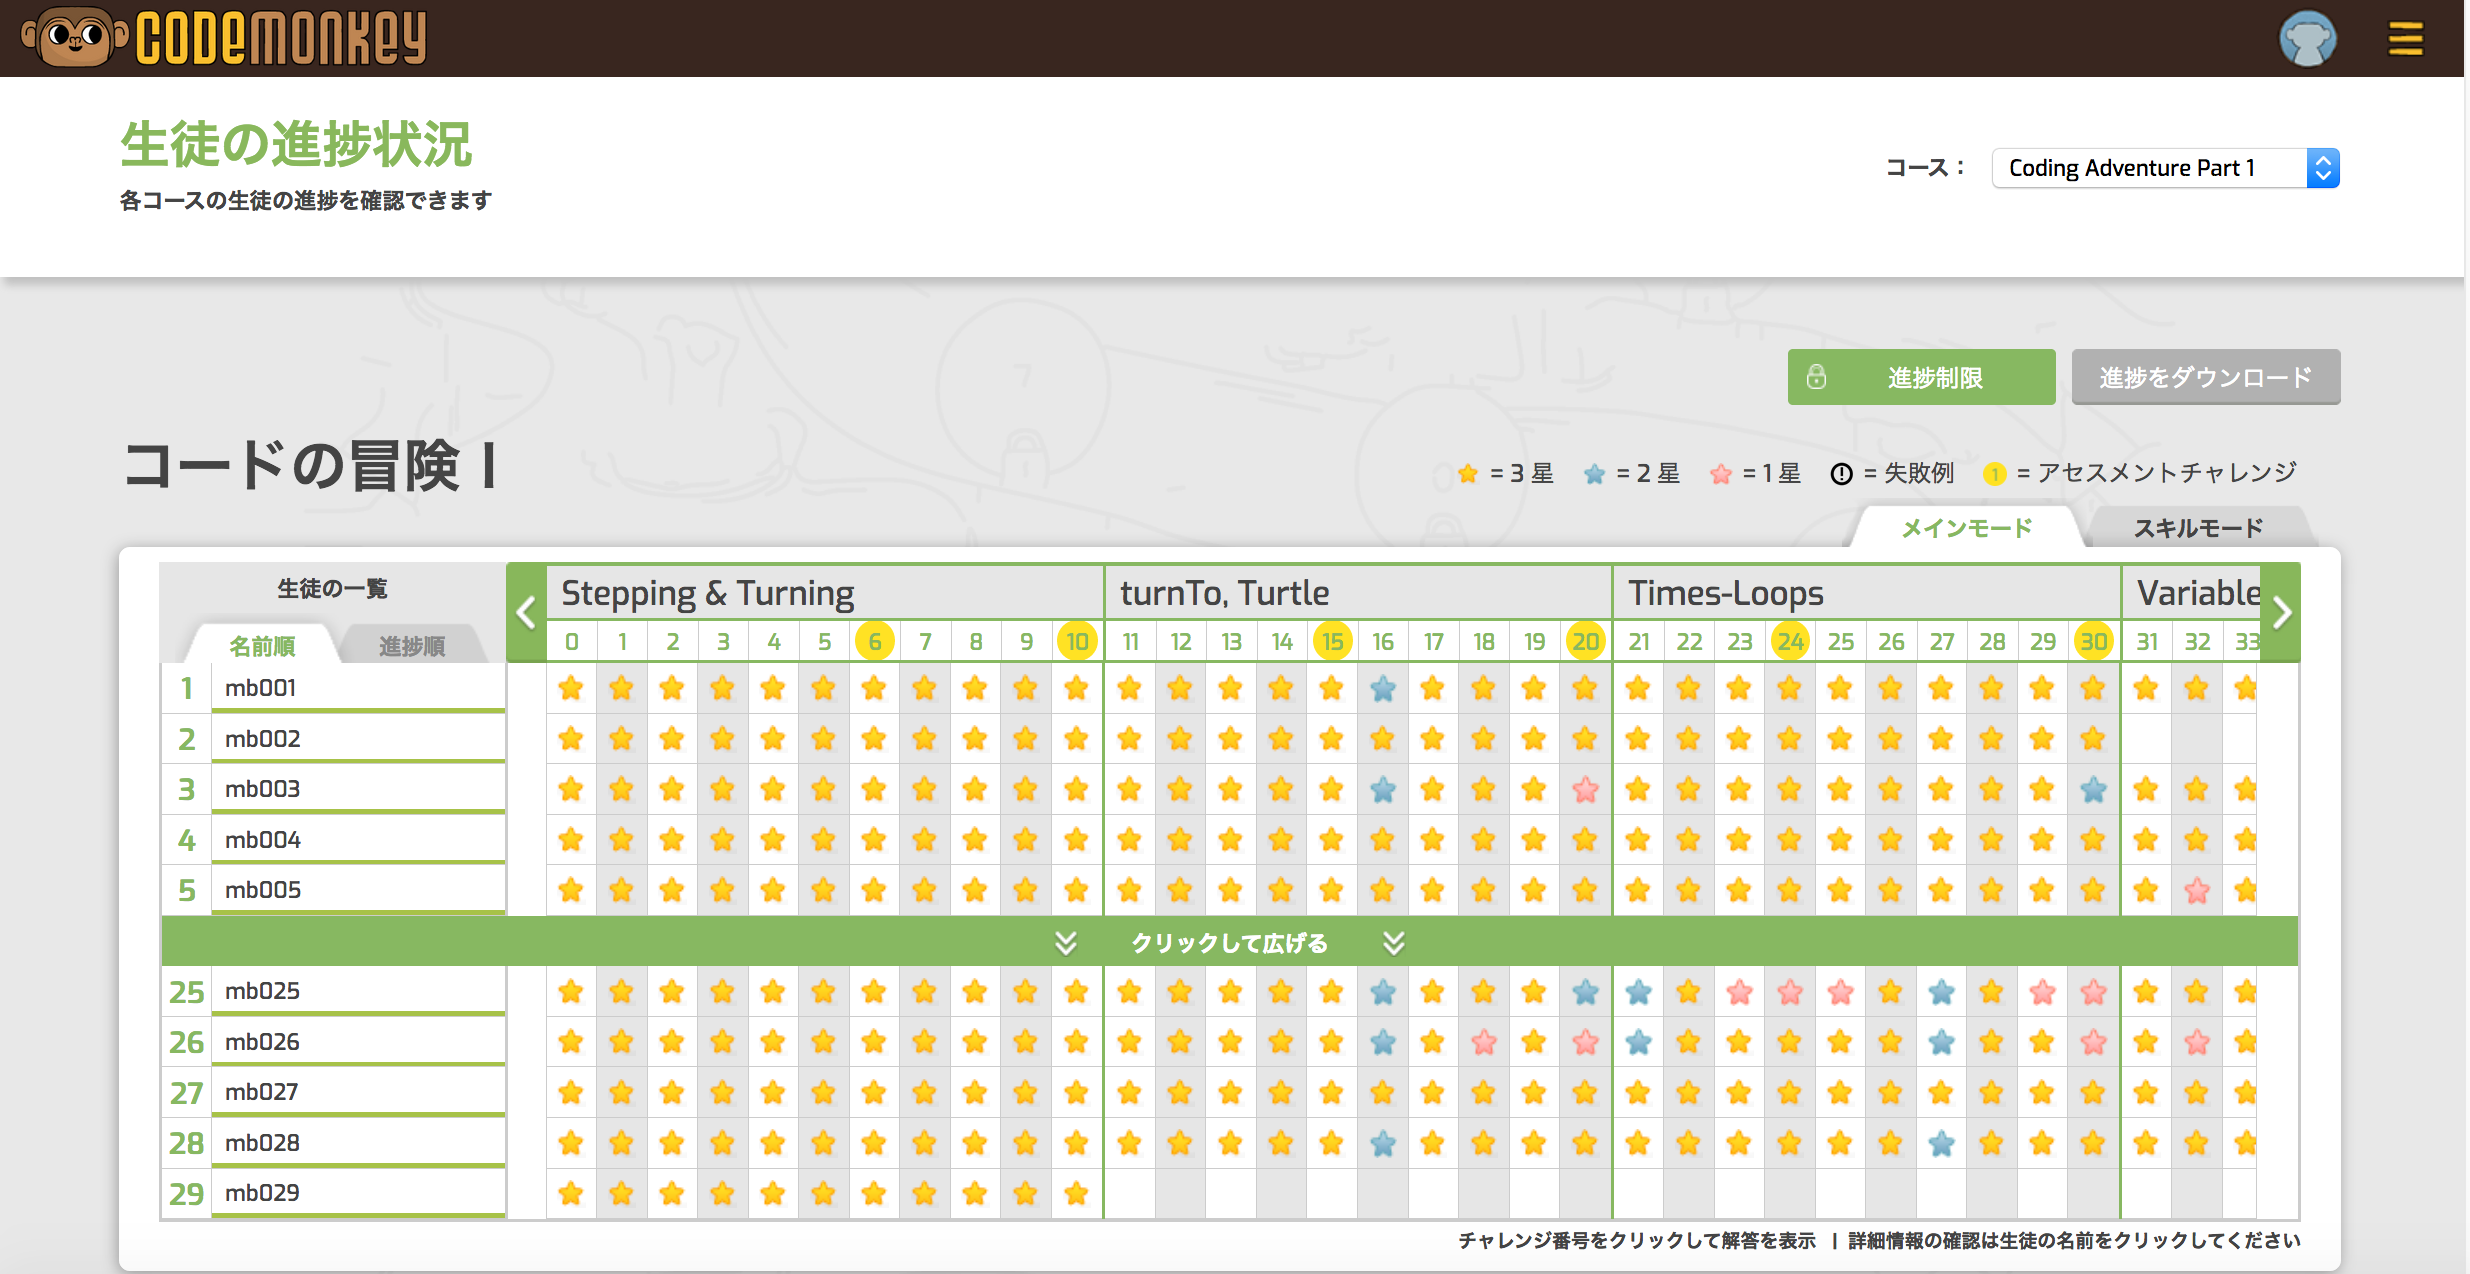This screenshot has height=1274, width=2470.
Task: Open the hamburger menu icon
Action: (x=2405, y=39)
